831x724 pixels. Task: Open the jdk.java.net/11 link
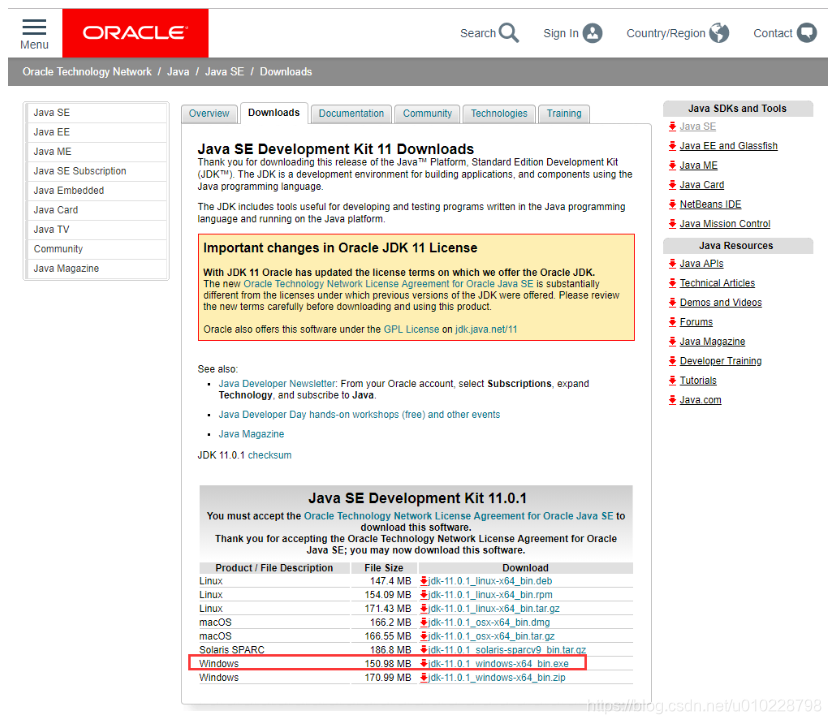coord(486,329)
